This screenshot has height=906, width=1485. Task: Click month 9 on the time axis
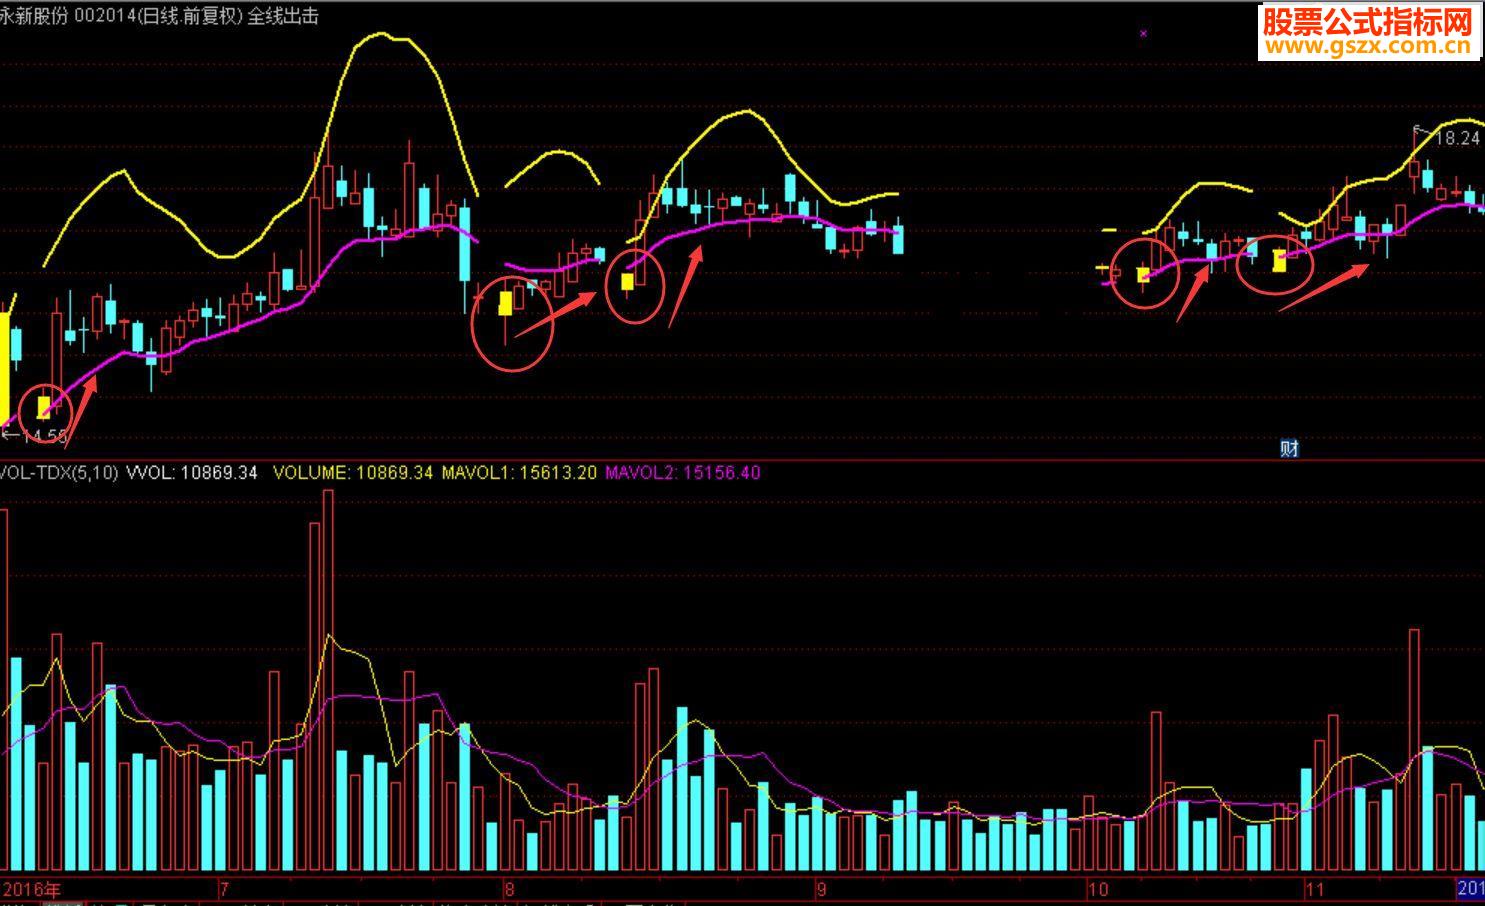pos(822,889)
